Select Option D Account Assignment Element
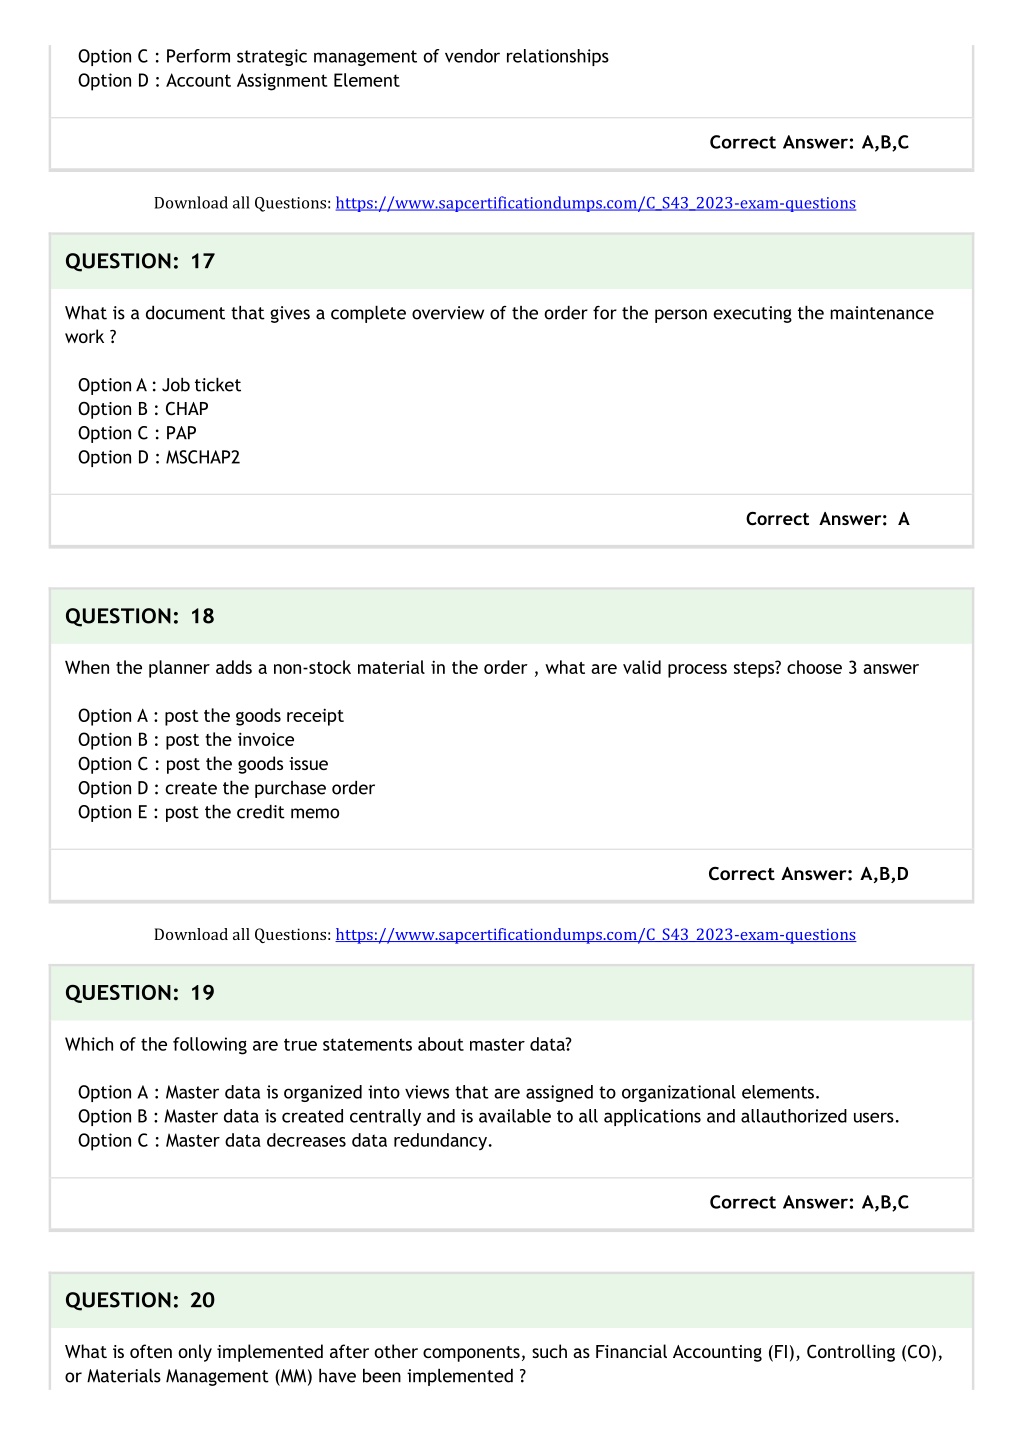Image resolution: width=1024 pixels, height=1447 pixels. pos(239,81)
